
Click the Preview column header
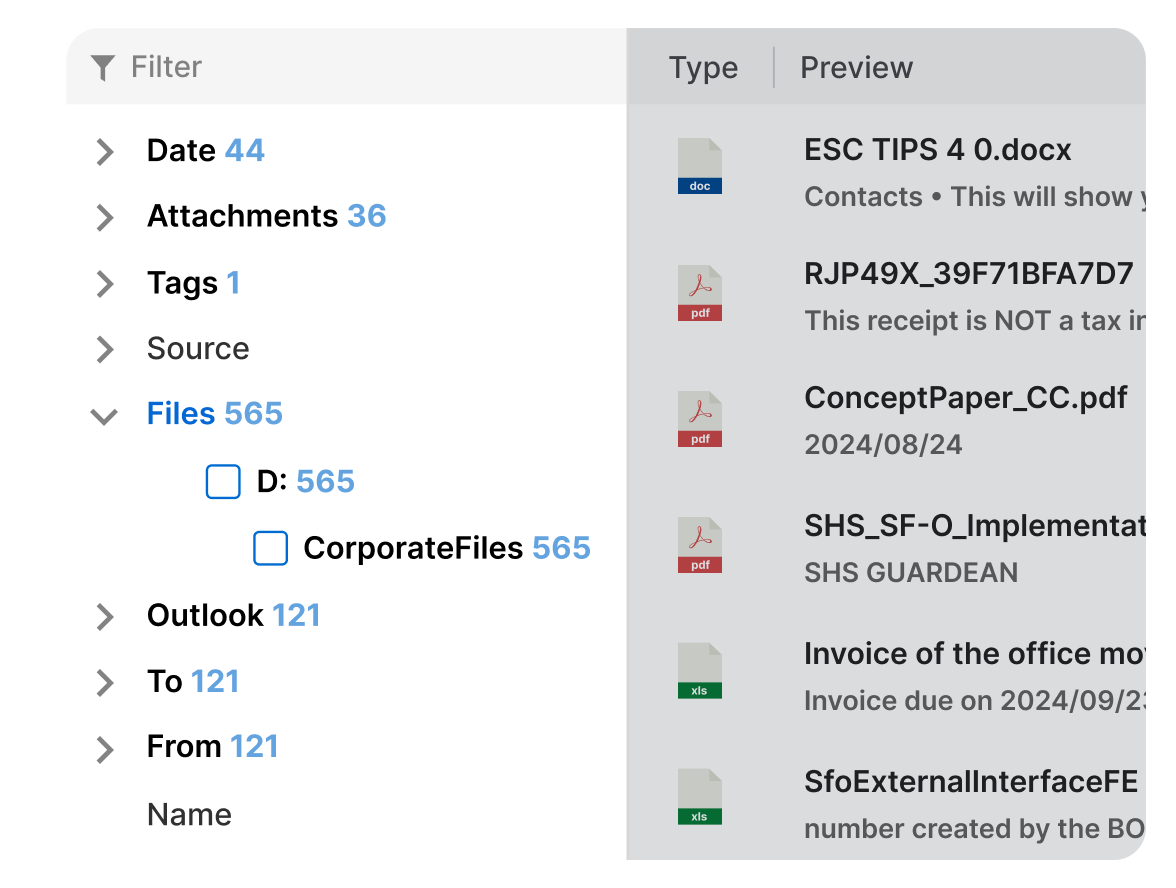click(x=856, y=68)
